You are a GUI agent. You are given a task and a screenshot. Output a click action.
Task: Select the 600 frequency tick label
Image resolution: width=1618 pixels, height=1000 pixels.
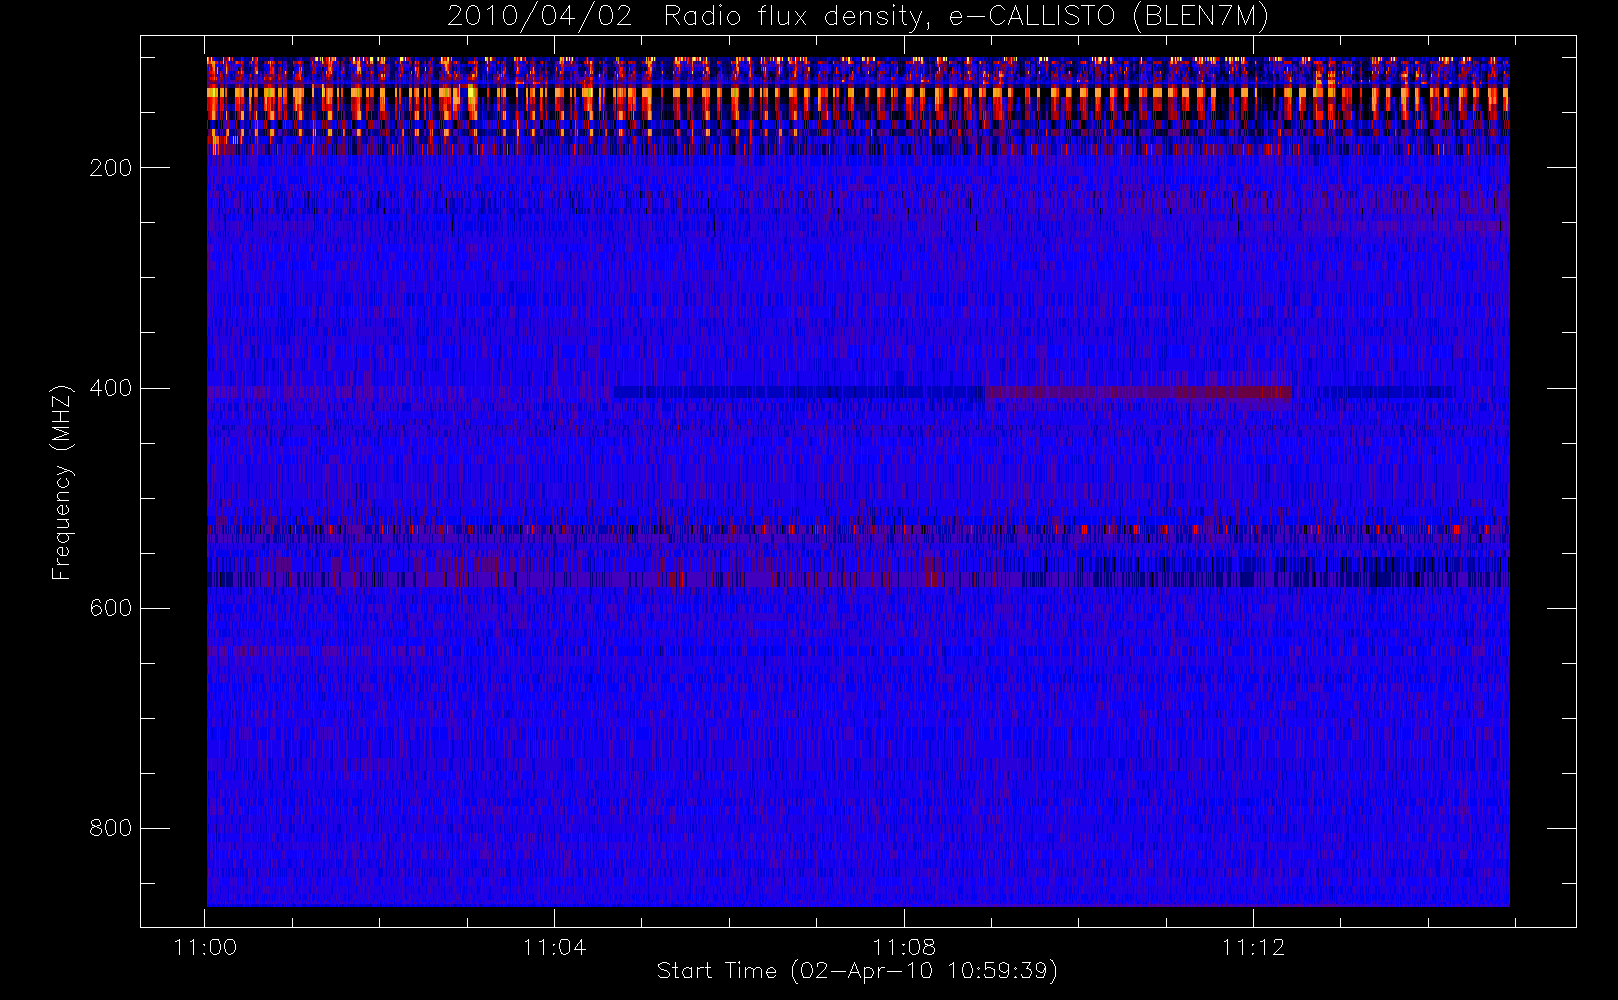tap(110, 608)
